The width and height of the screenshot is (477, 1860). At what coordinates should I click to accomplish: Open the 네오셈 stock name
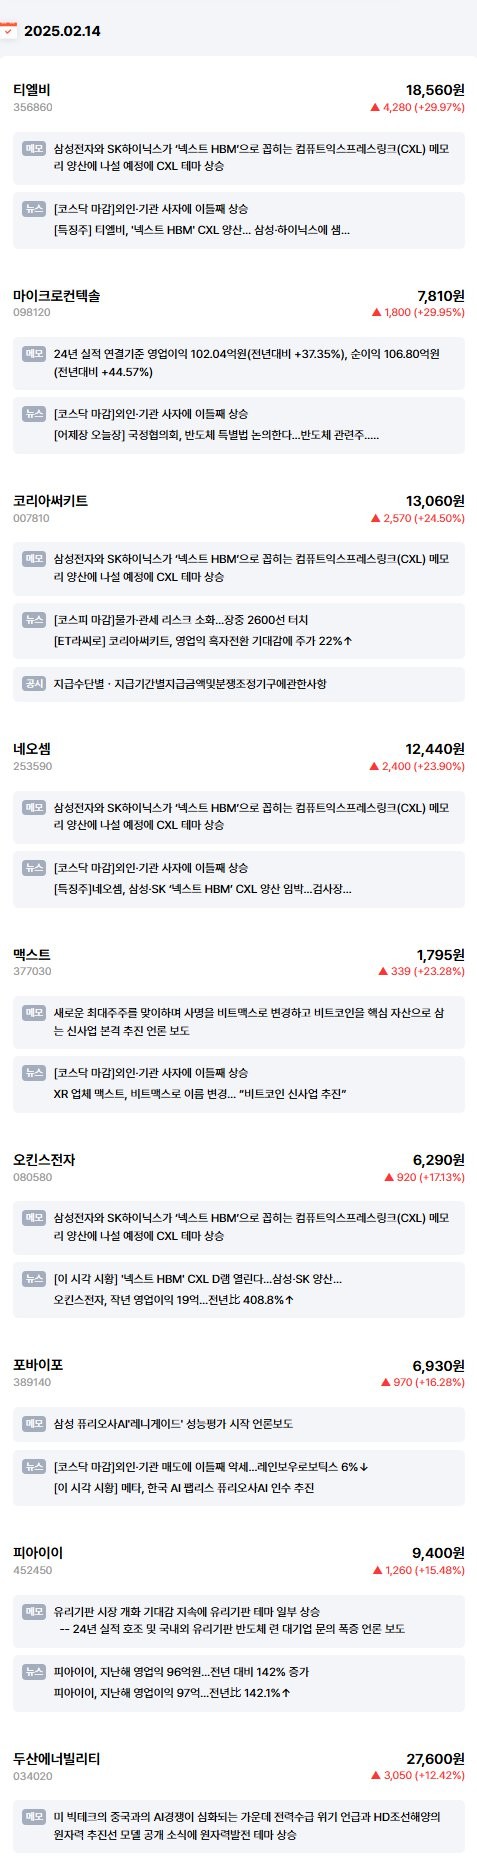32,749
